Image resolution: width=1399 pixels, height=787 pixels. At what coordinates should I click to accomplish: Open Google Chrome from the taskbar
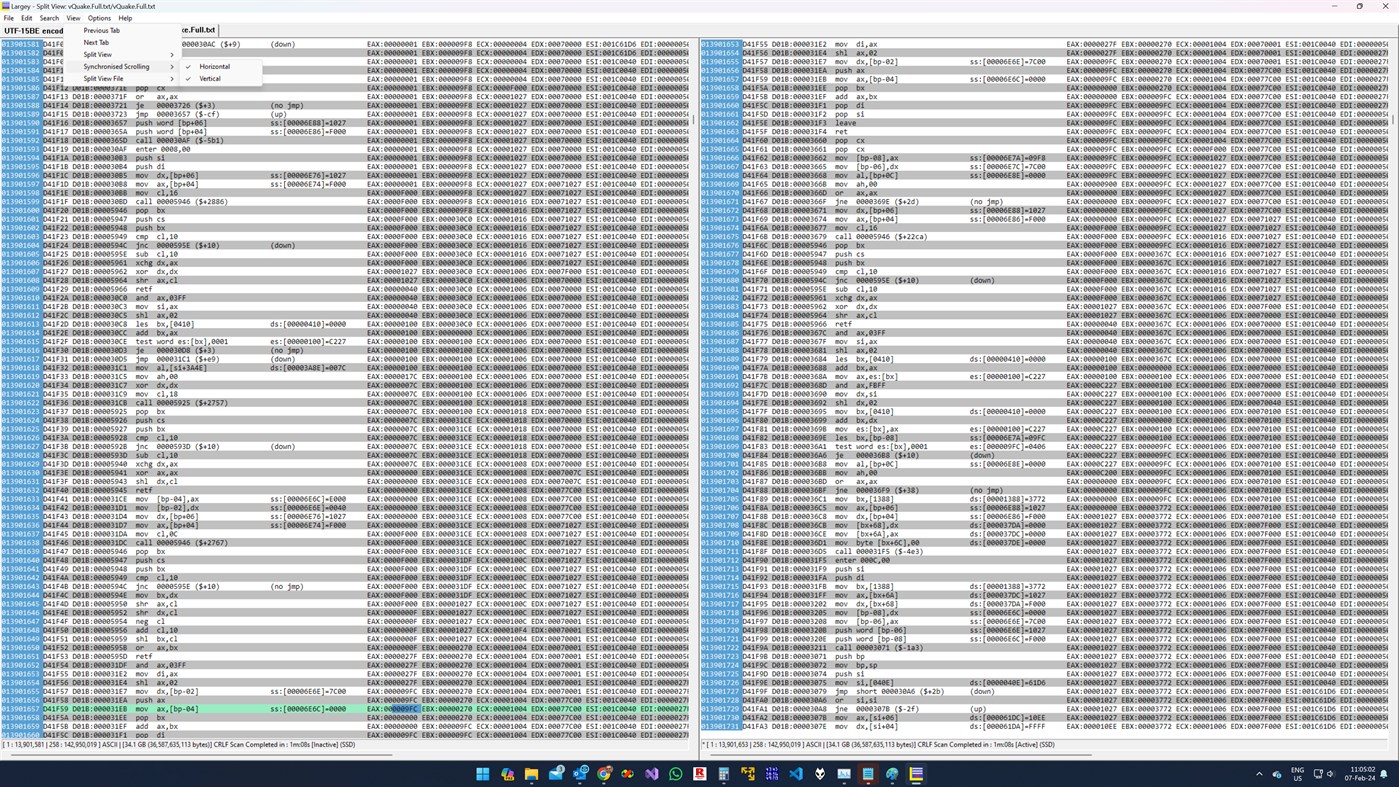[603, 774]
